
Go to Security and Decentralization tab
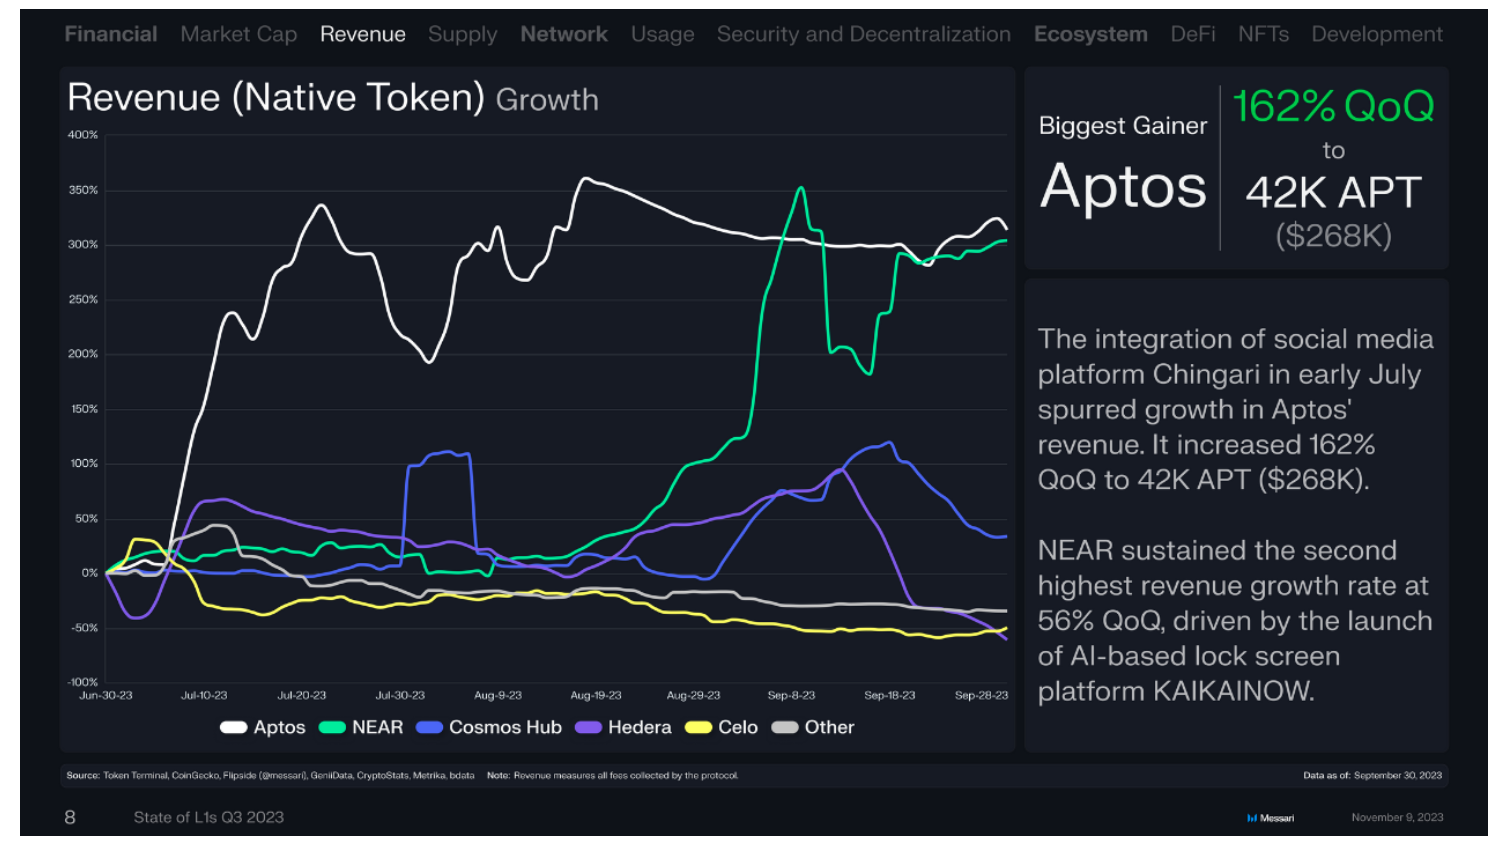click(x=864, y=34)
